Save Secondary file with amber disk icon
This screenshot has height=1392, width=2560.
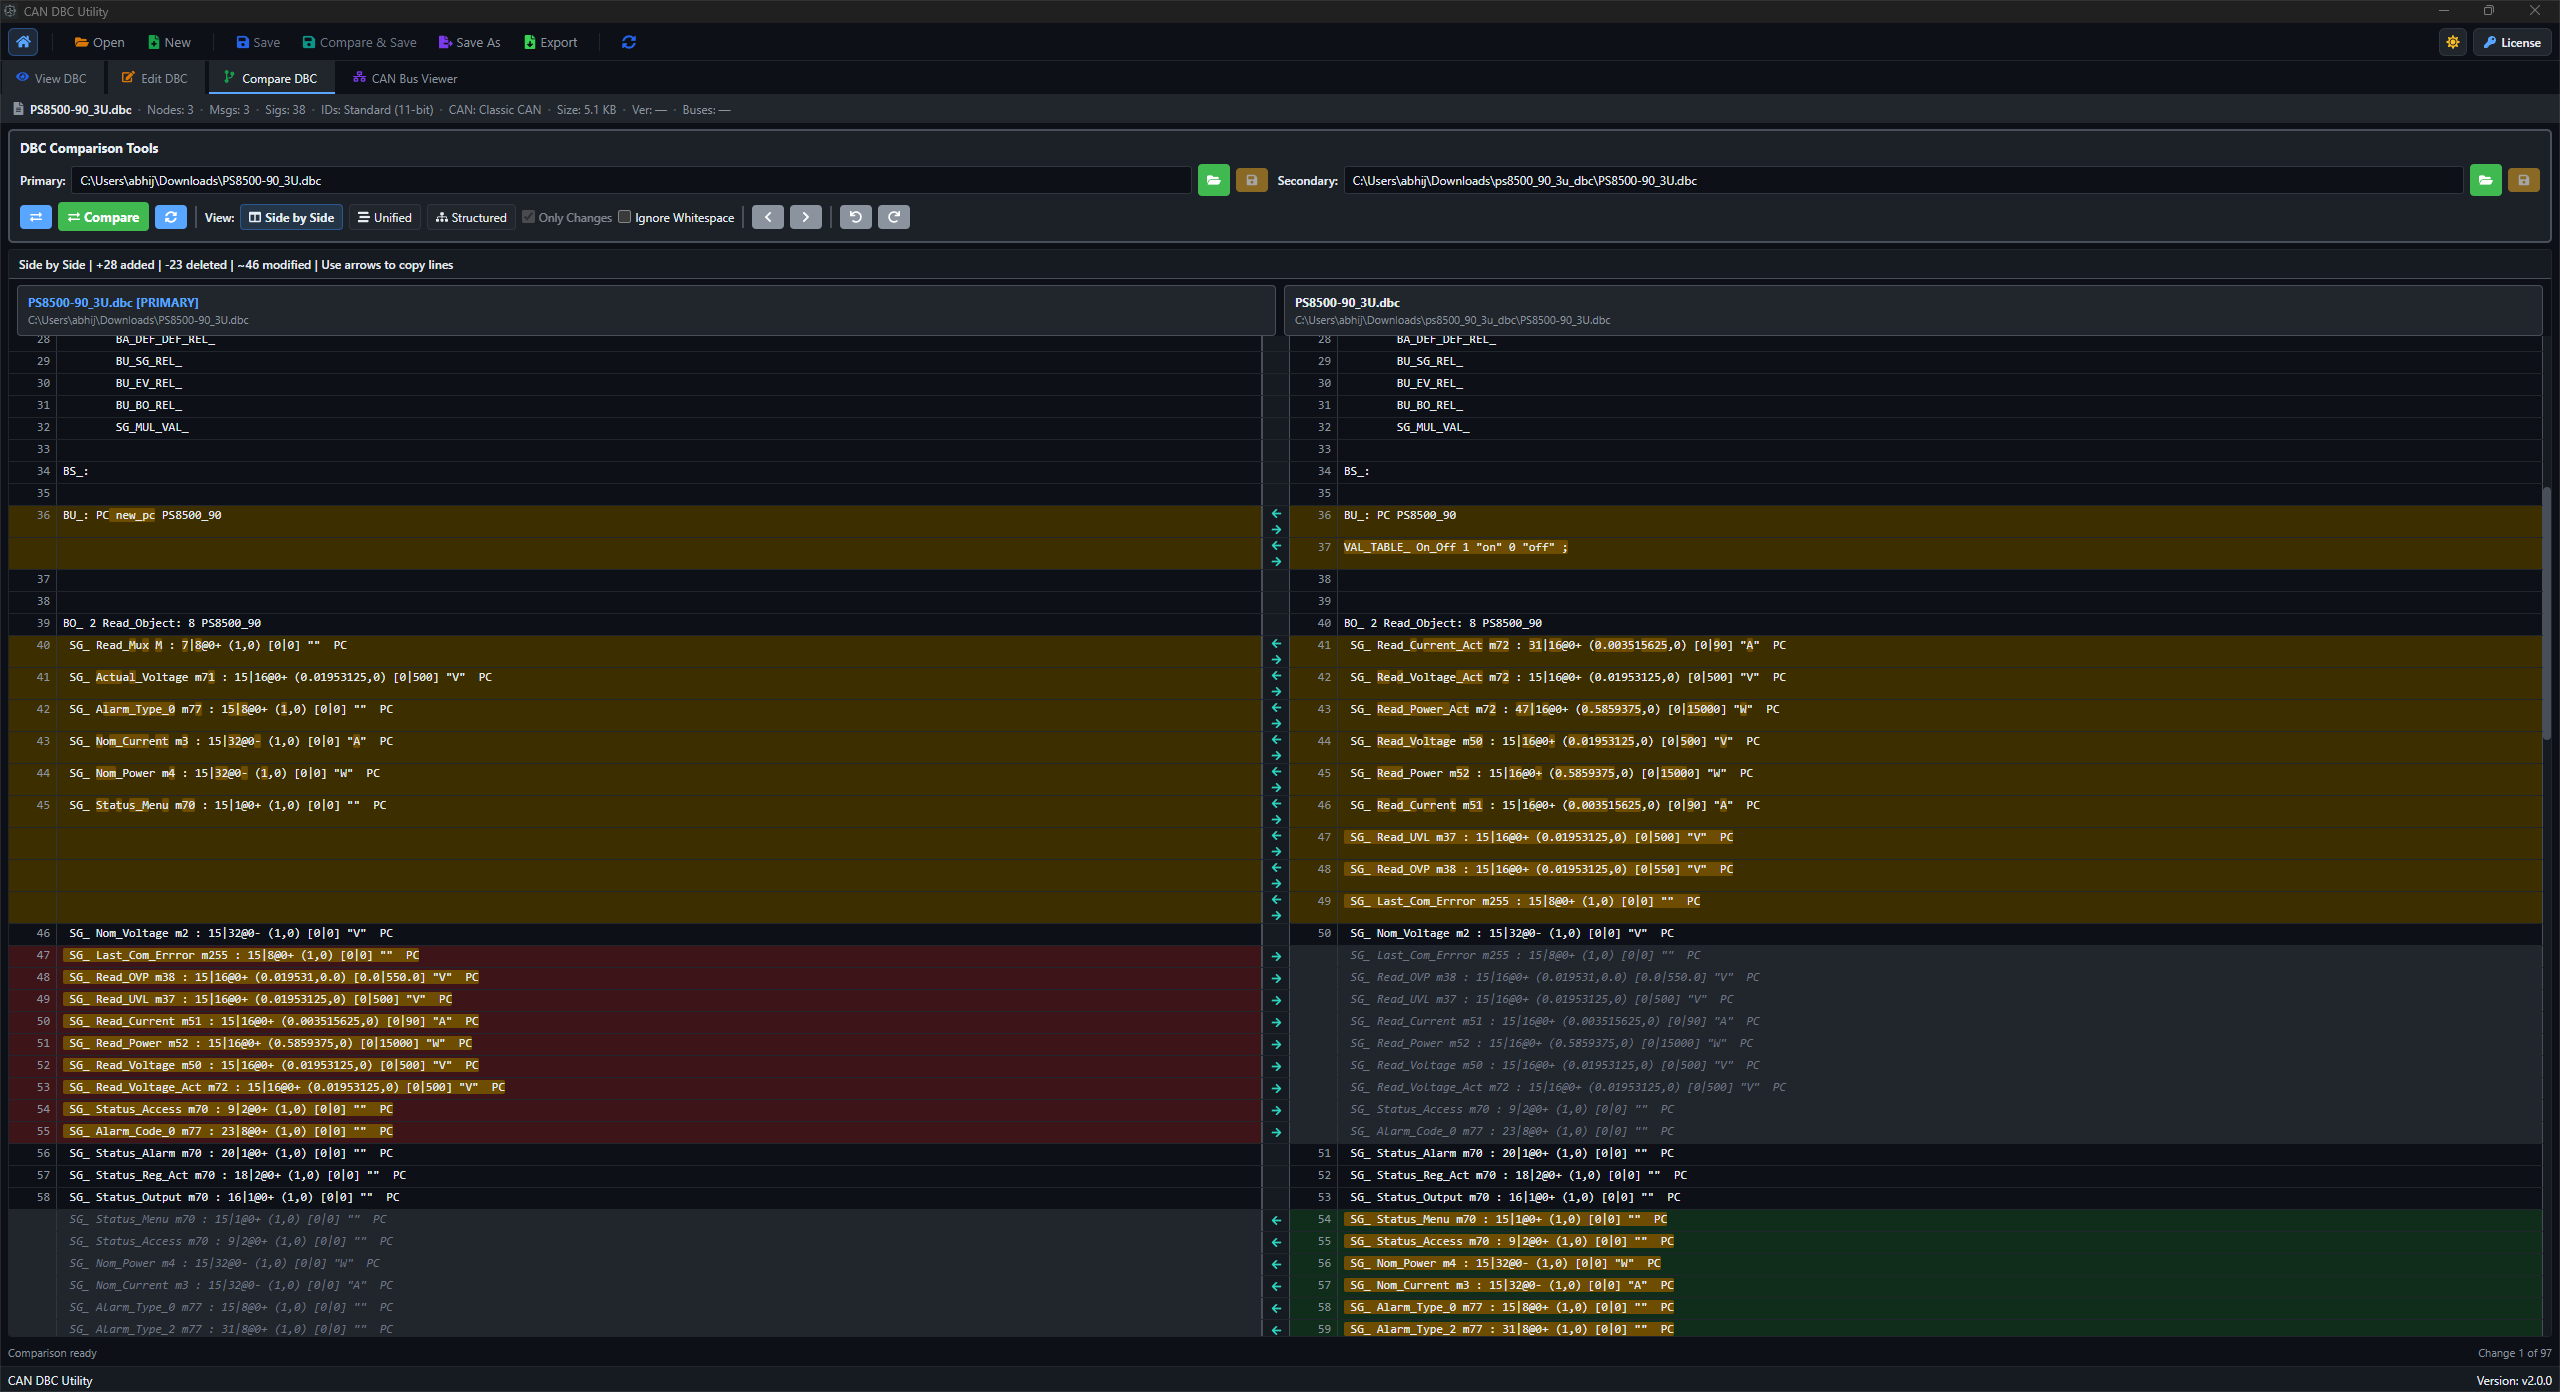pos(2523,181)
